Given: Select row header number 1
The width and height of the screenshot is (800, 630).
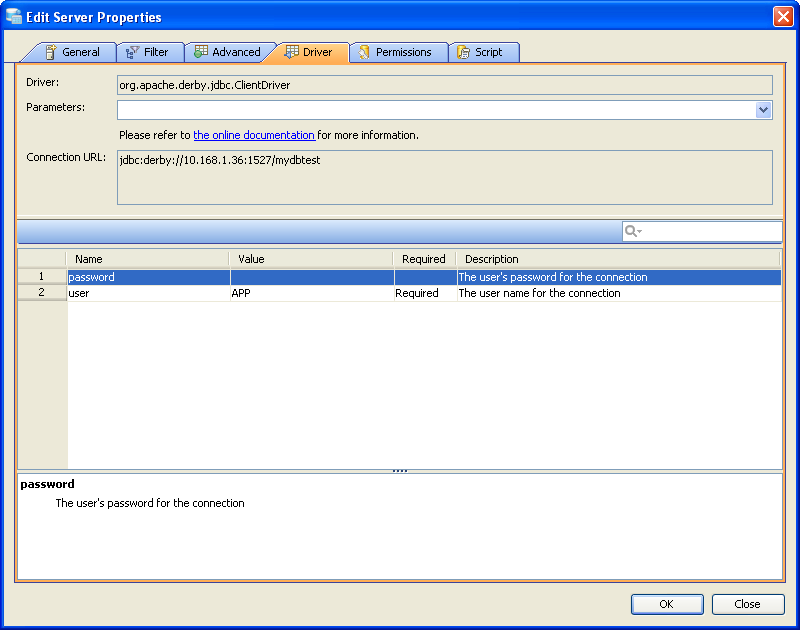Looking at the screenshot, I should point(42,276).
